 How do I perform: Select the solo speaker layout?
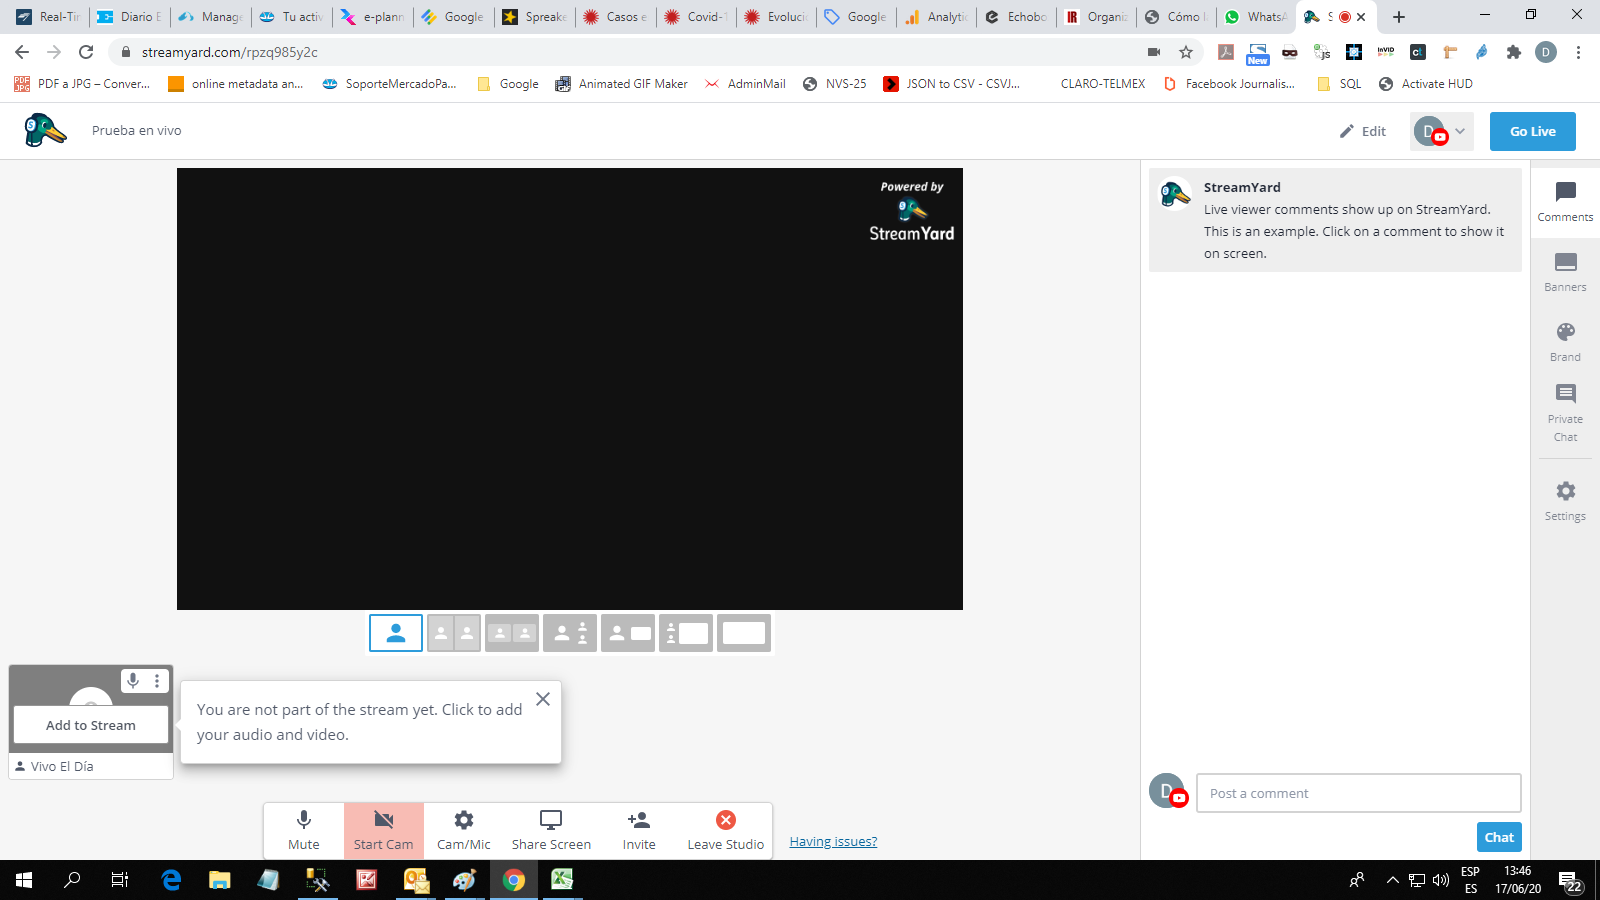tap(395, 632)
